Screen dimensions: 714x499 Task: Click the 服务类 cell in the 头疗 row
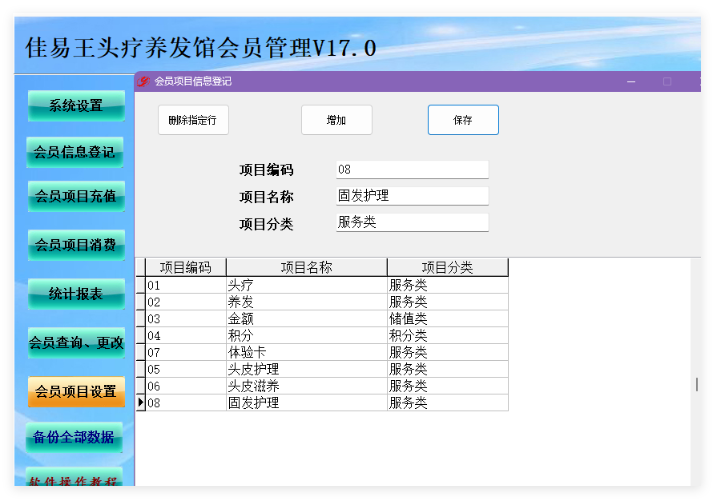448,285
